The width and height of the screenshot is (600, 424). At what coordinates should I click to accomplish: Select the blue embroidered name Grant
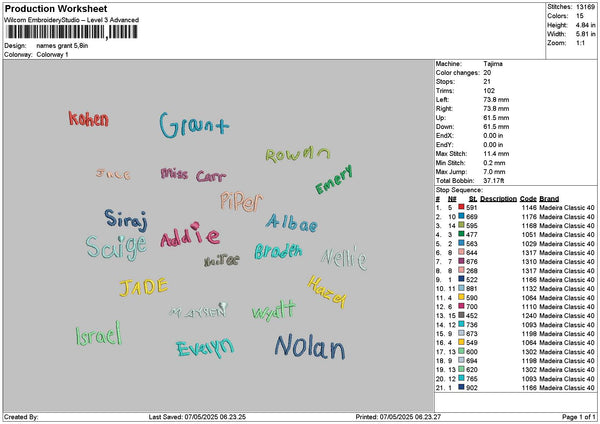coord(194,125)
